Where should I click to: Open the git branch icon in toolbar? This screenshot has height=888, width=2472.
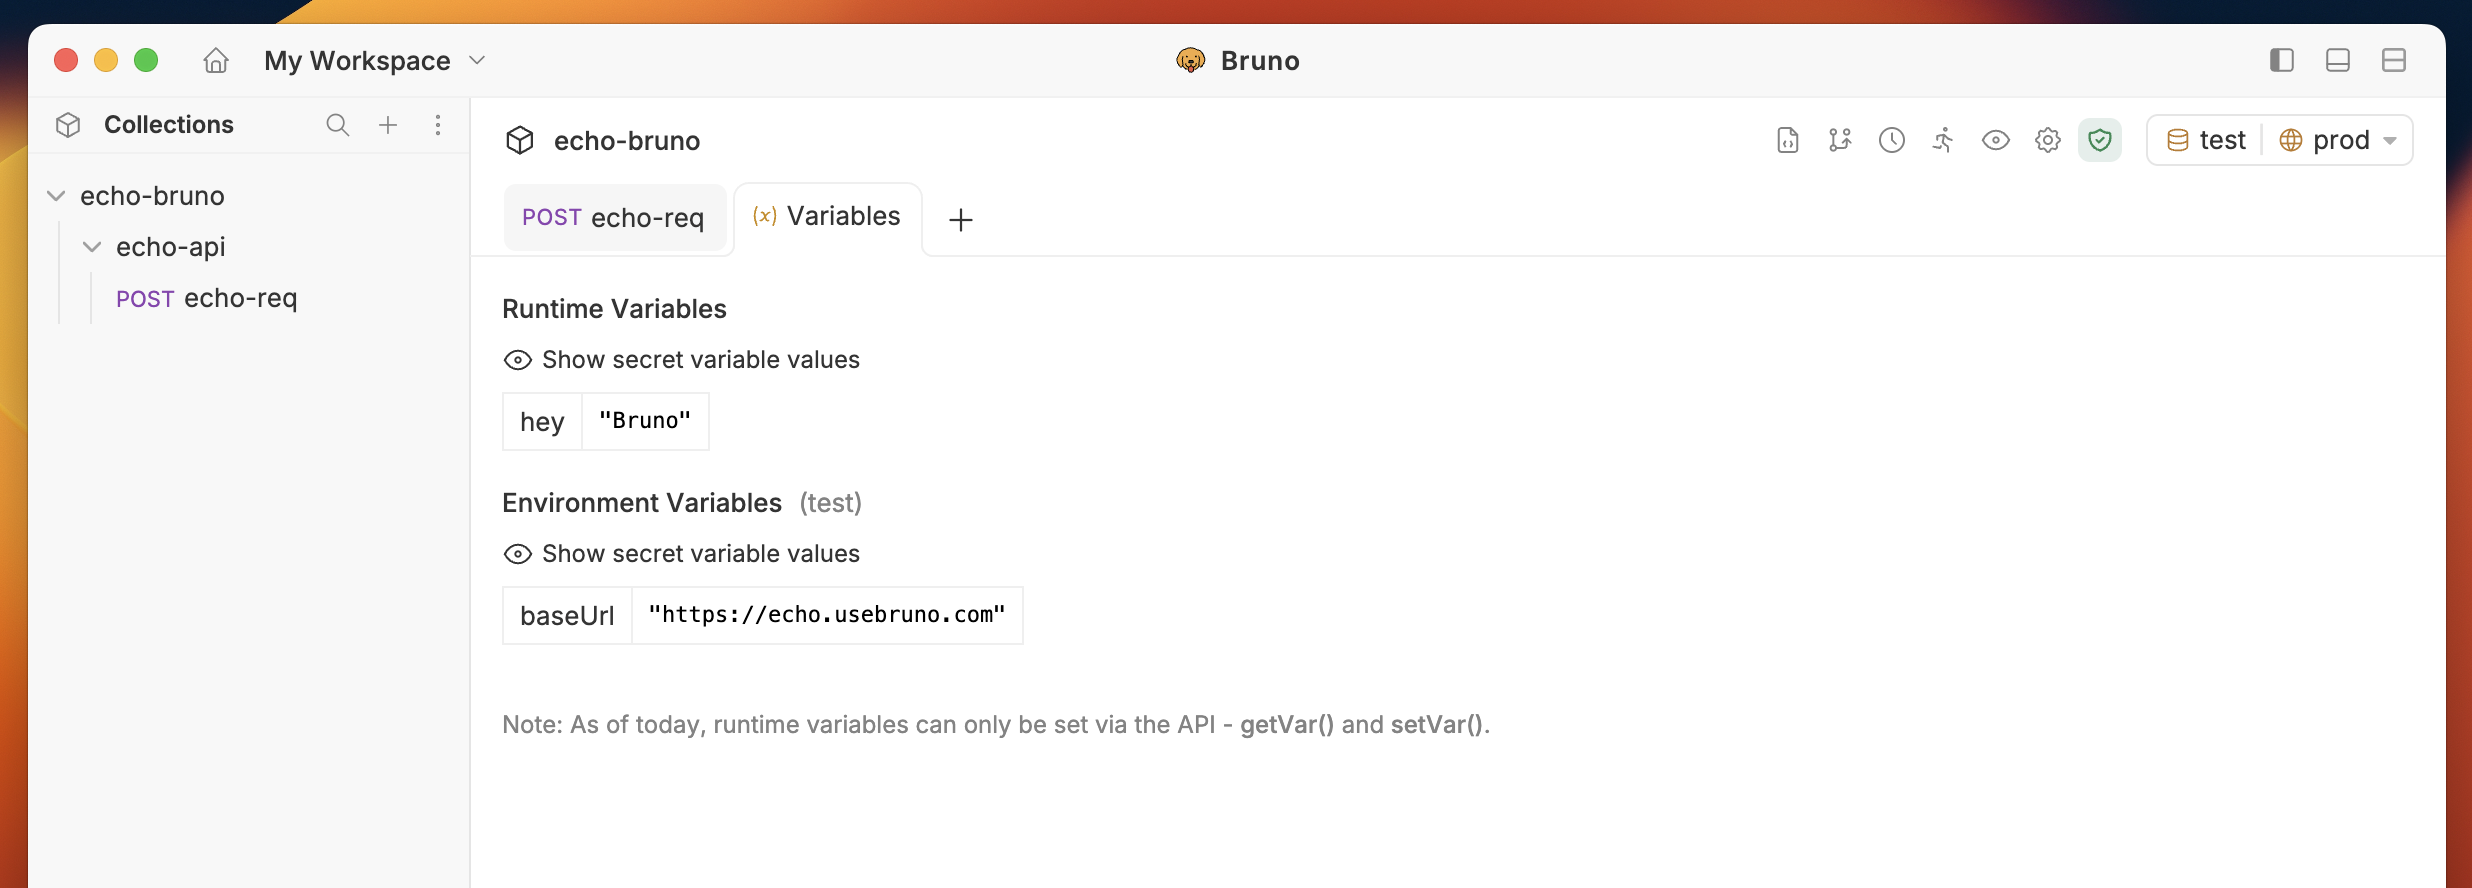(1840, 140)
